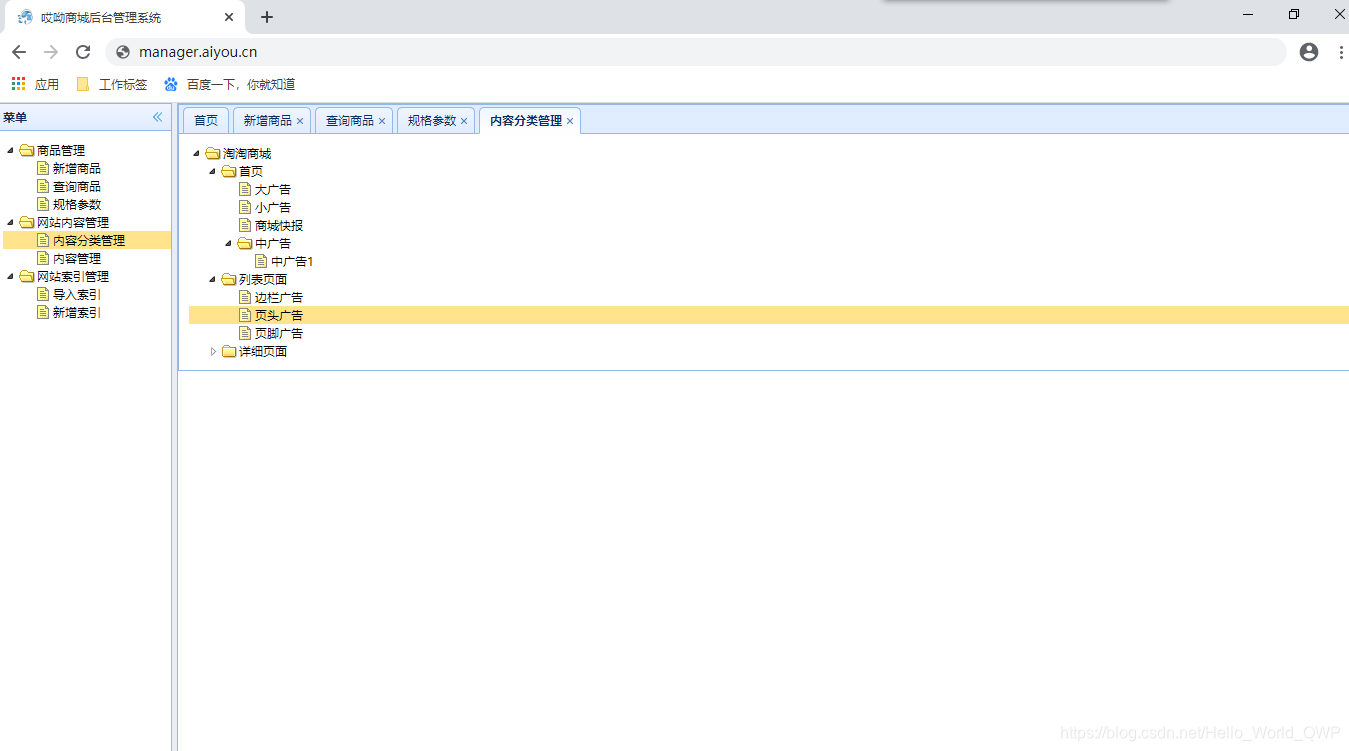Click file icon beside 导入索引
1349x751 pixels.
coord(43,294)
